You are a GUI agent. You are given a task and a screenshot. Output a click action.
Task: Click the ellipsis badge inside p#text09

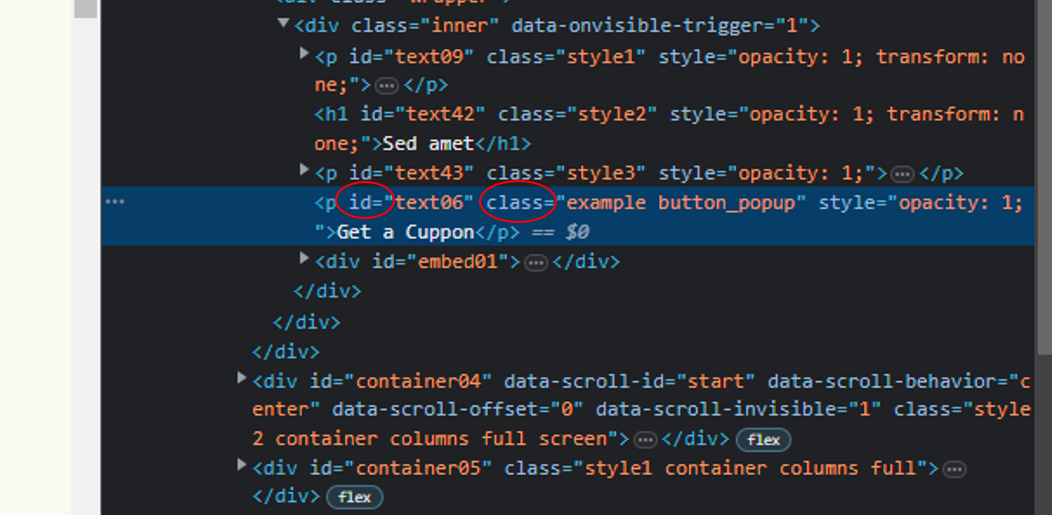coord(387,87)
